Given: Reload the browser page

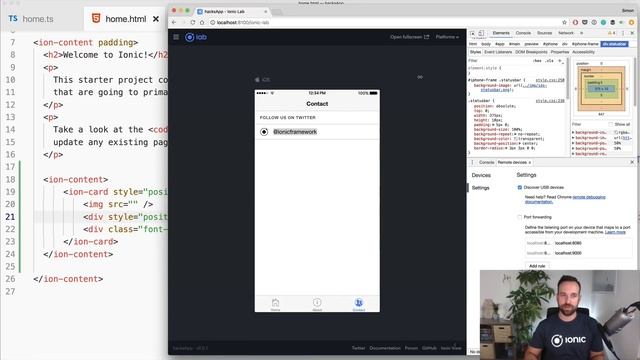Looking at the screenshot, I should [x=193, y=22].
